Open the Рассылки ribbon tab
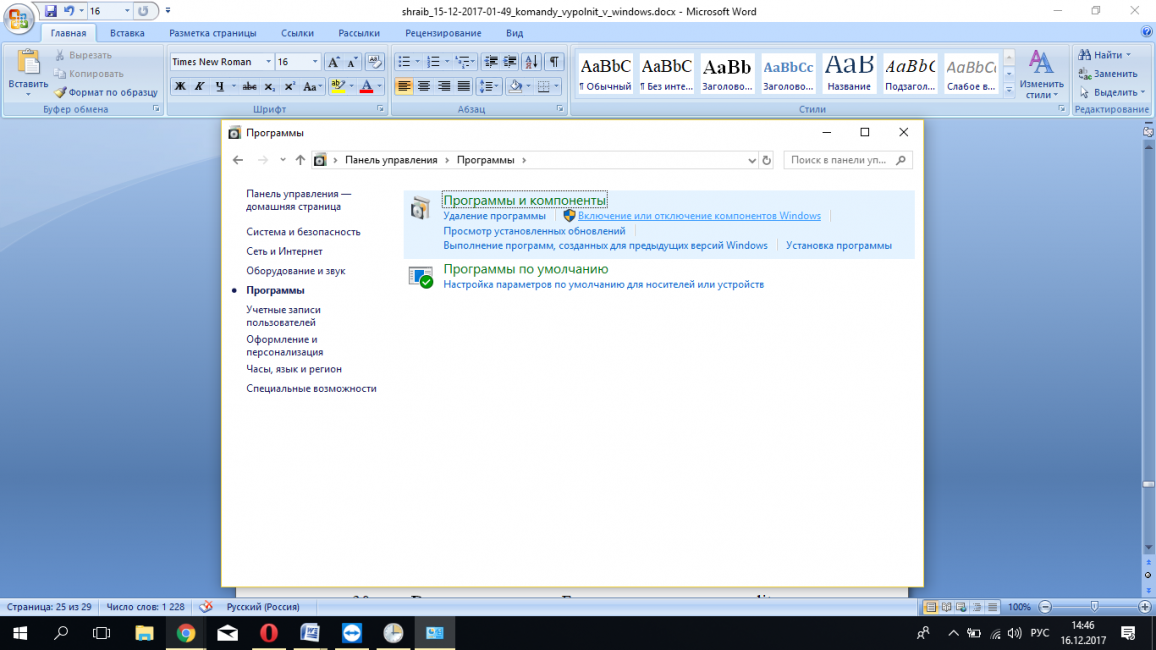Image resolution: width=1156 pixels, height=650 pixels. (359, 33)
